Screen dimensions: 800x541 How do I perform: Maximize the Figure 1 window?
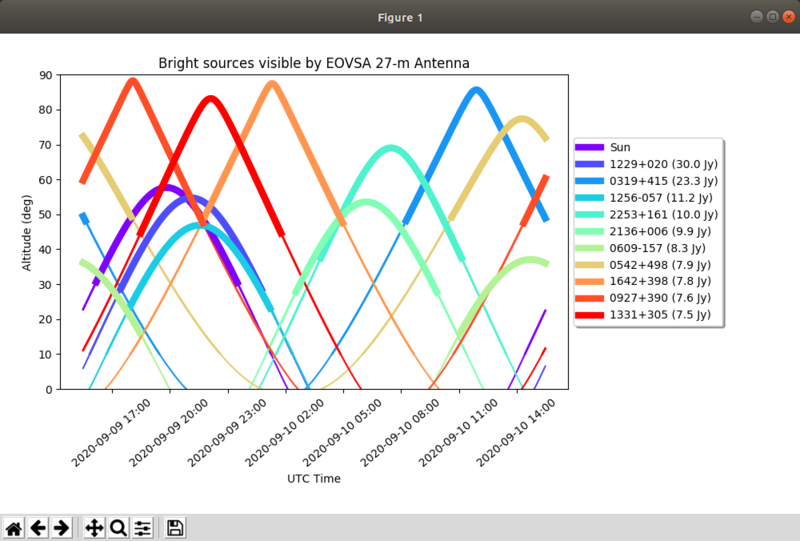point(772,17)
